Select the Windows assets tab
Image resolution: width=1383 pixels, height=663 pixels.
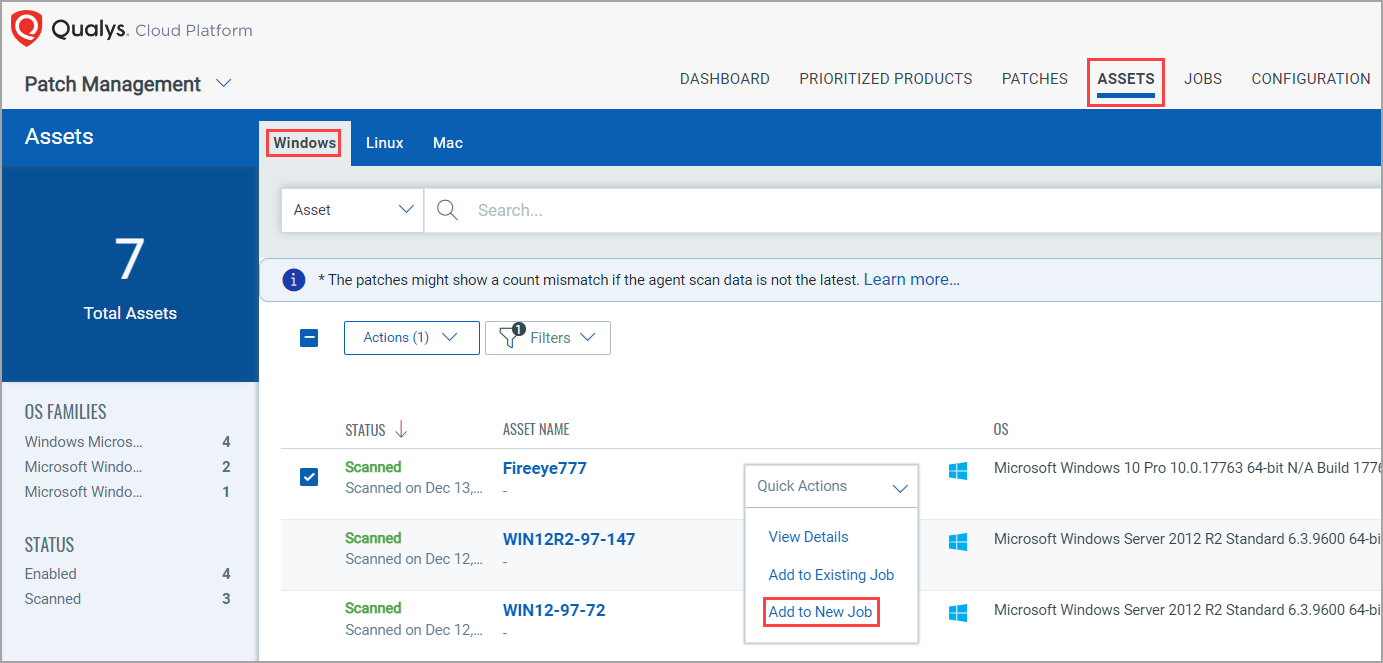[x=305, y=143]
